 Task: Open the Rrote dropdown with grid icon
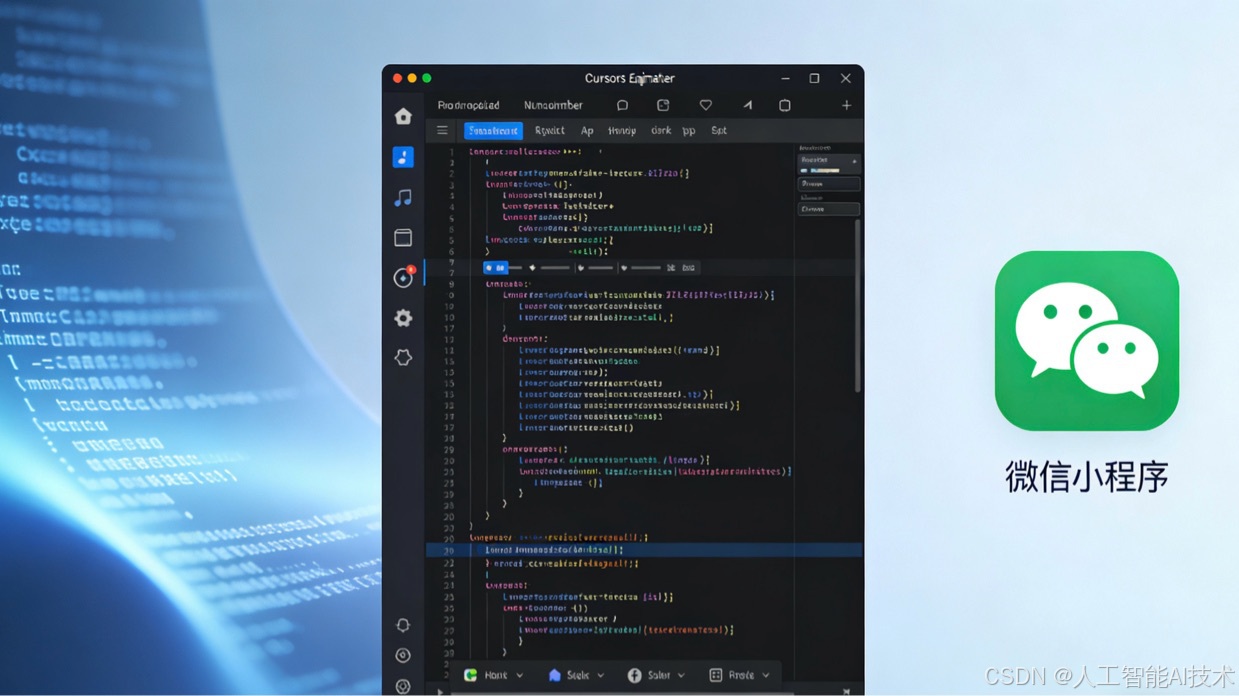tap(740, 675)
